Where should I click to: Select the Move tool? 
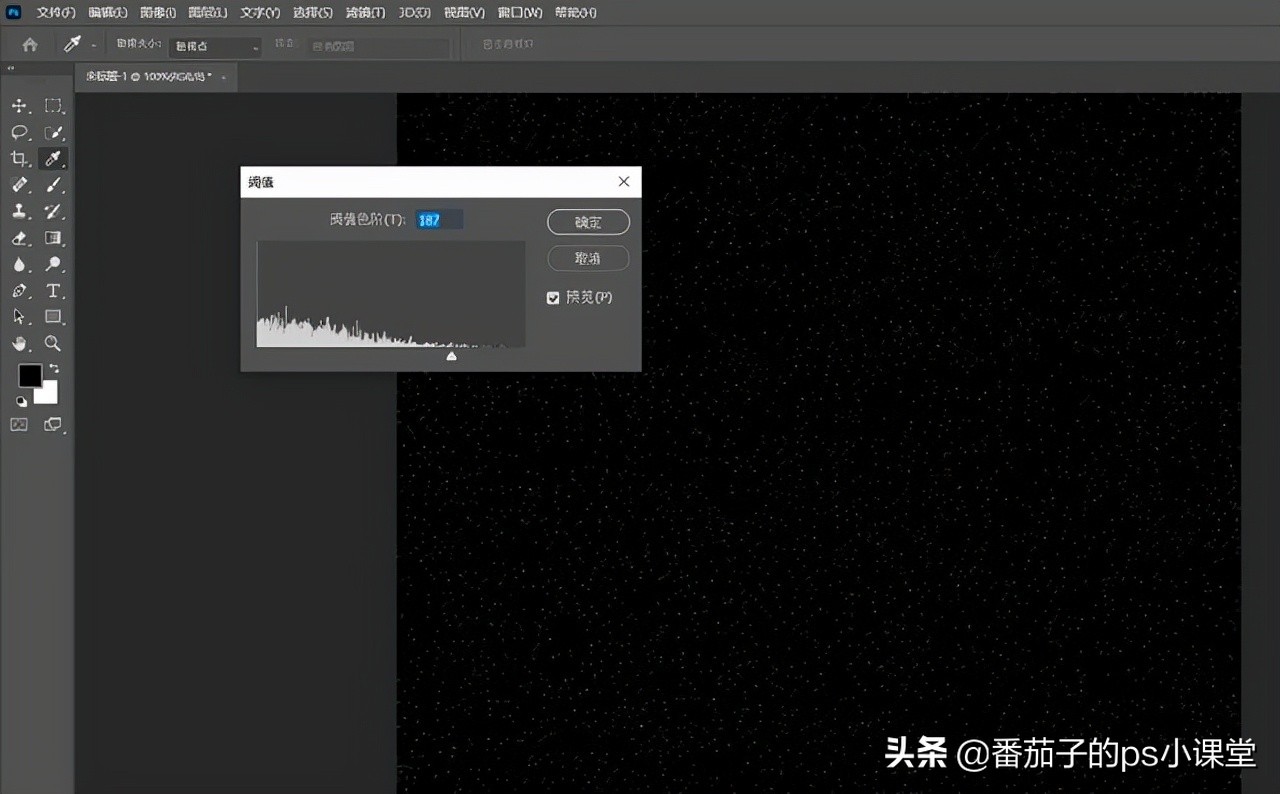point(21,106)
